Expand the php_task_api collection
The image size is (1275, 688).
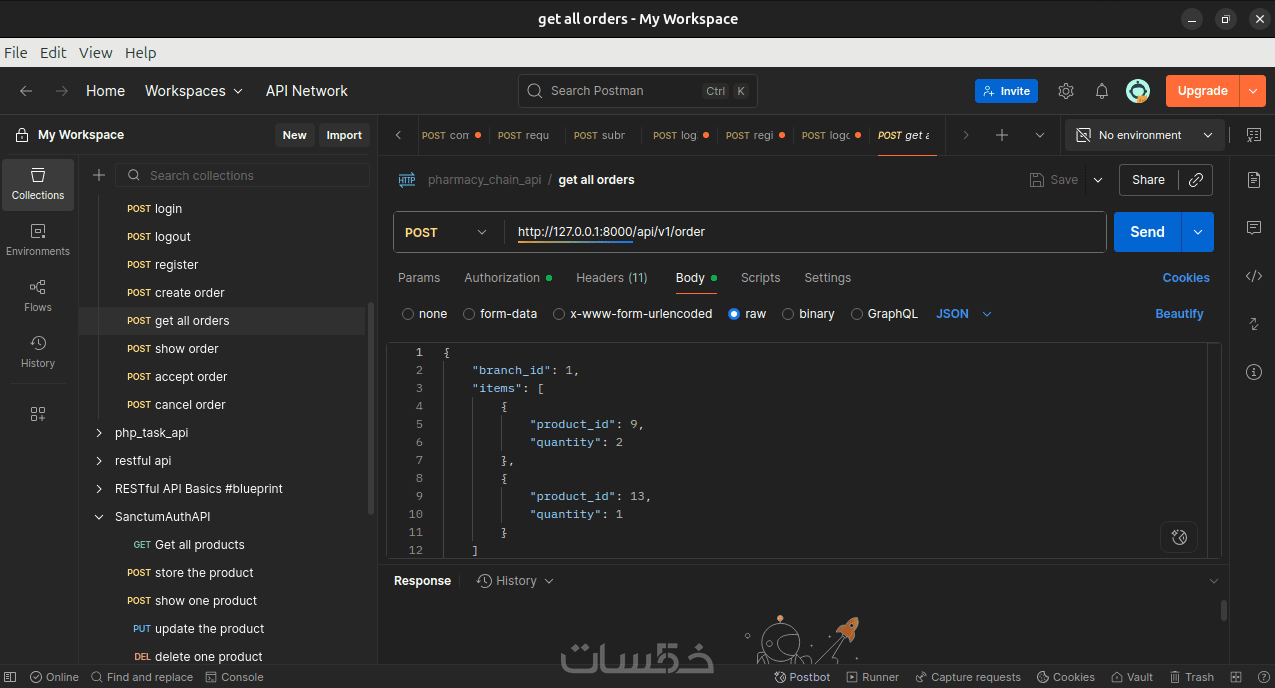[99, 433]
